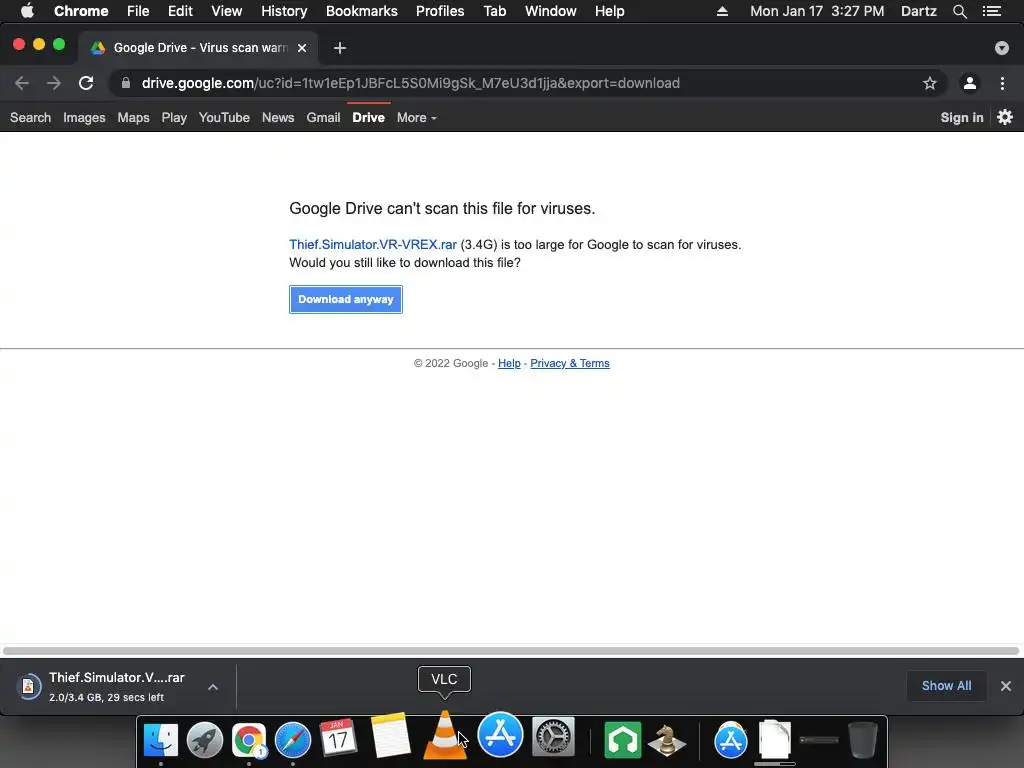This screenshot has width=1024, height=768.
Task: Click the Chrome back arrow
Action: tap(22, 83)
